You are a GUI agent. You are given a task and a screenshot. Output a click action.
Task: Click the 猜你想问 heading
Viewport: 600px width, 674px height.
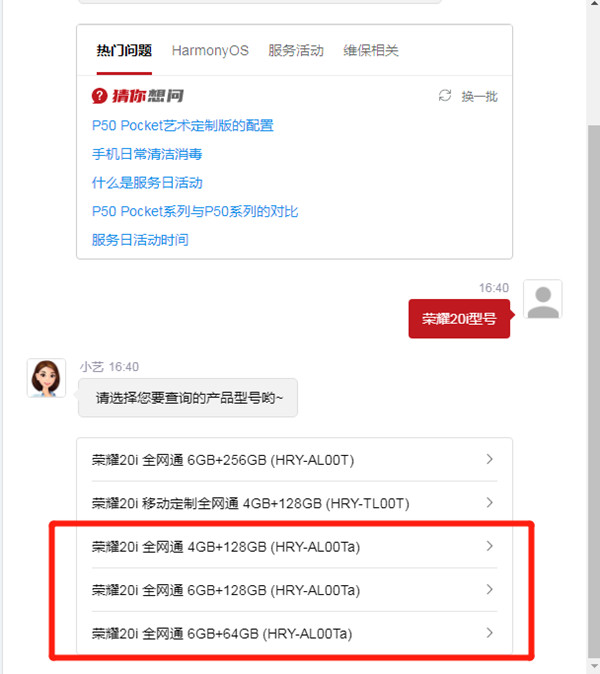148,96
